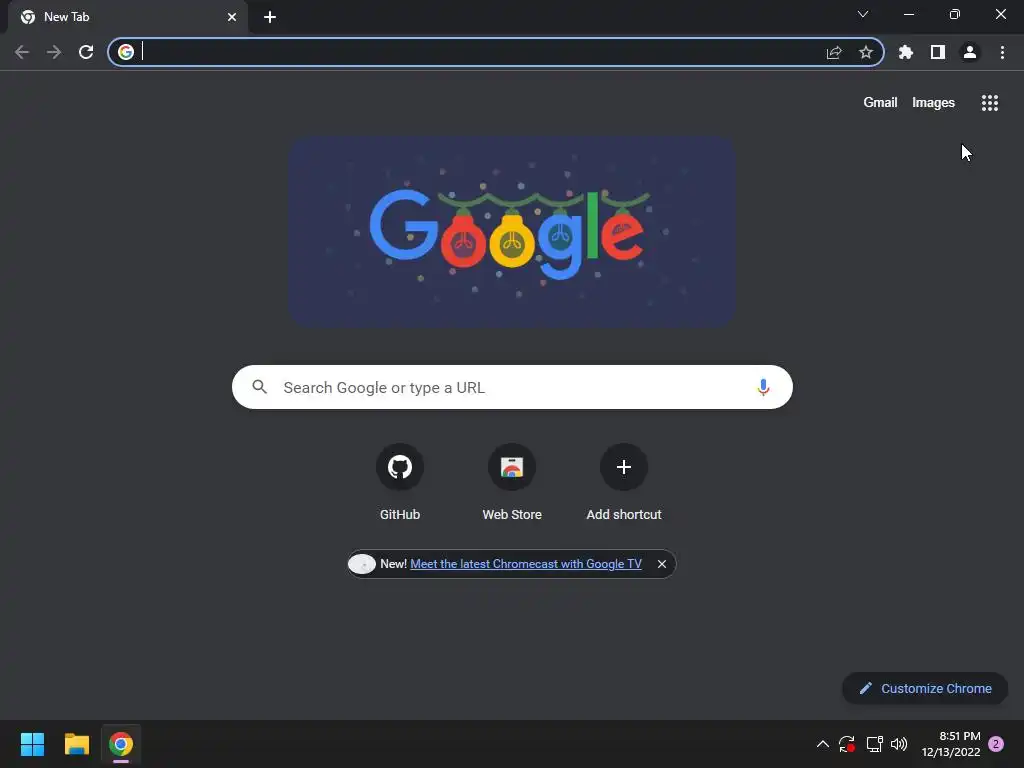Toggle the side panel icon
The height and width of the screenshot is (768, 1024).
[x=938, y=52]
